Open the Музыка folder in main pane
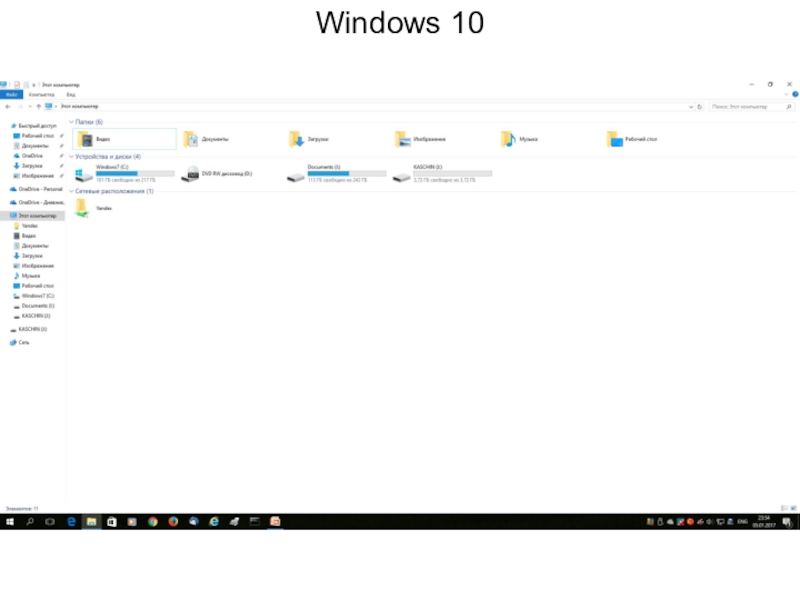The width and height of the screenshot is (800, 600). [x=519, y=139]
